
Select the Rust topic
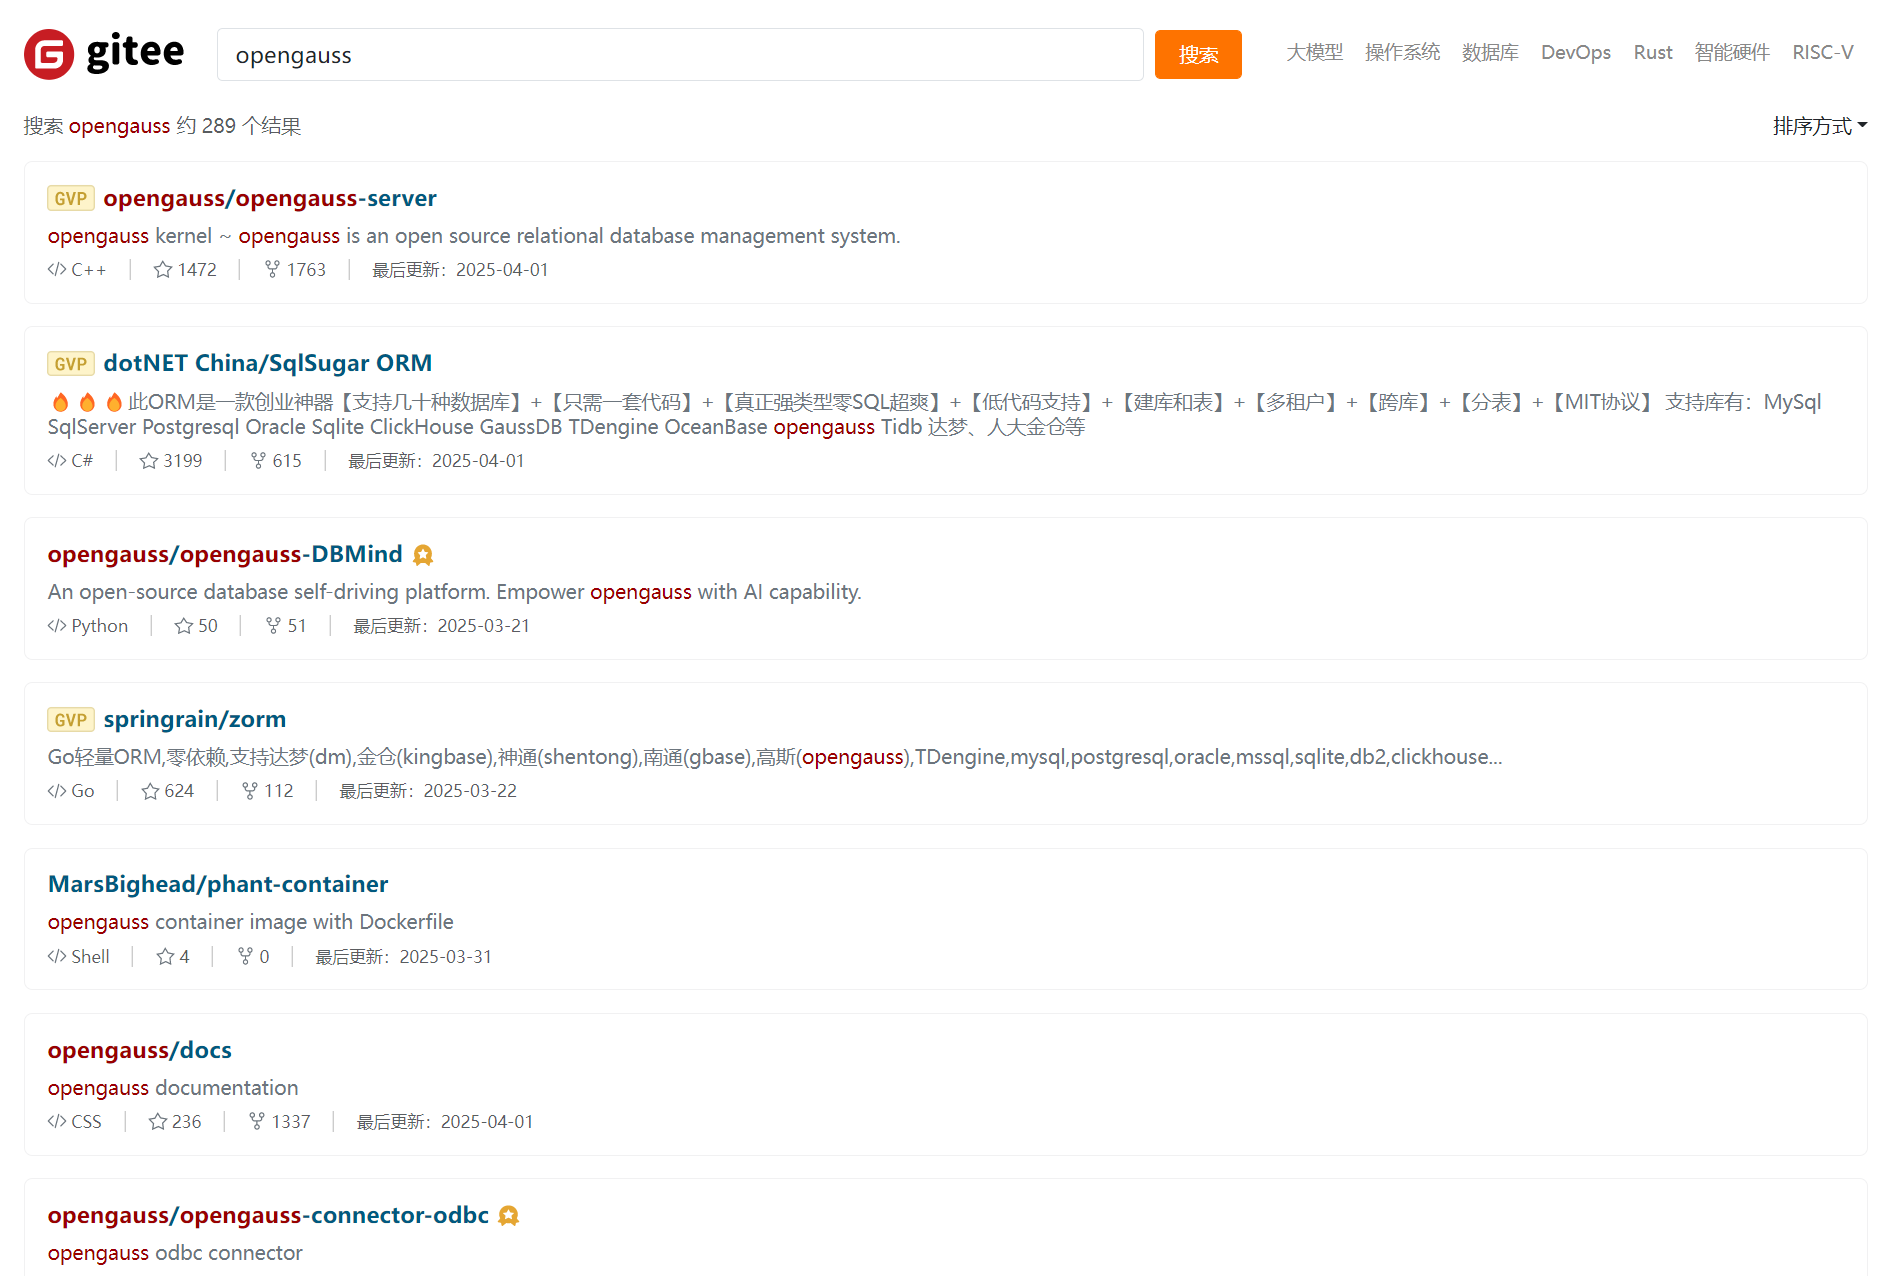[1652, 52]
